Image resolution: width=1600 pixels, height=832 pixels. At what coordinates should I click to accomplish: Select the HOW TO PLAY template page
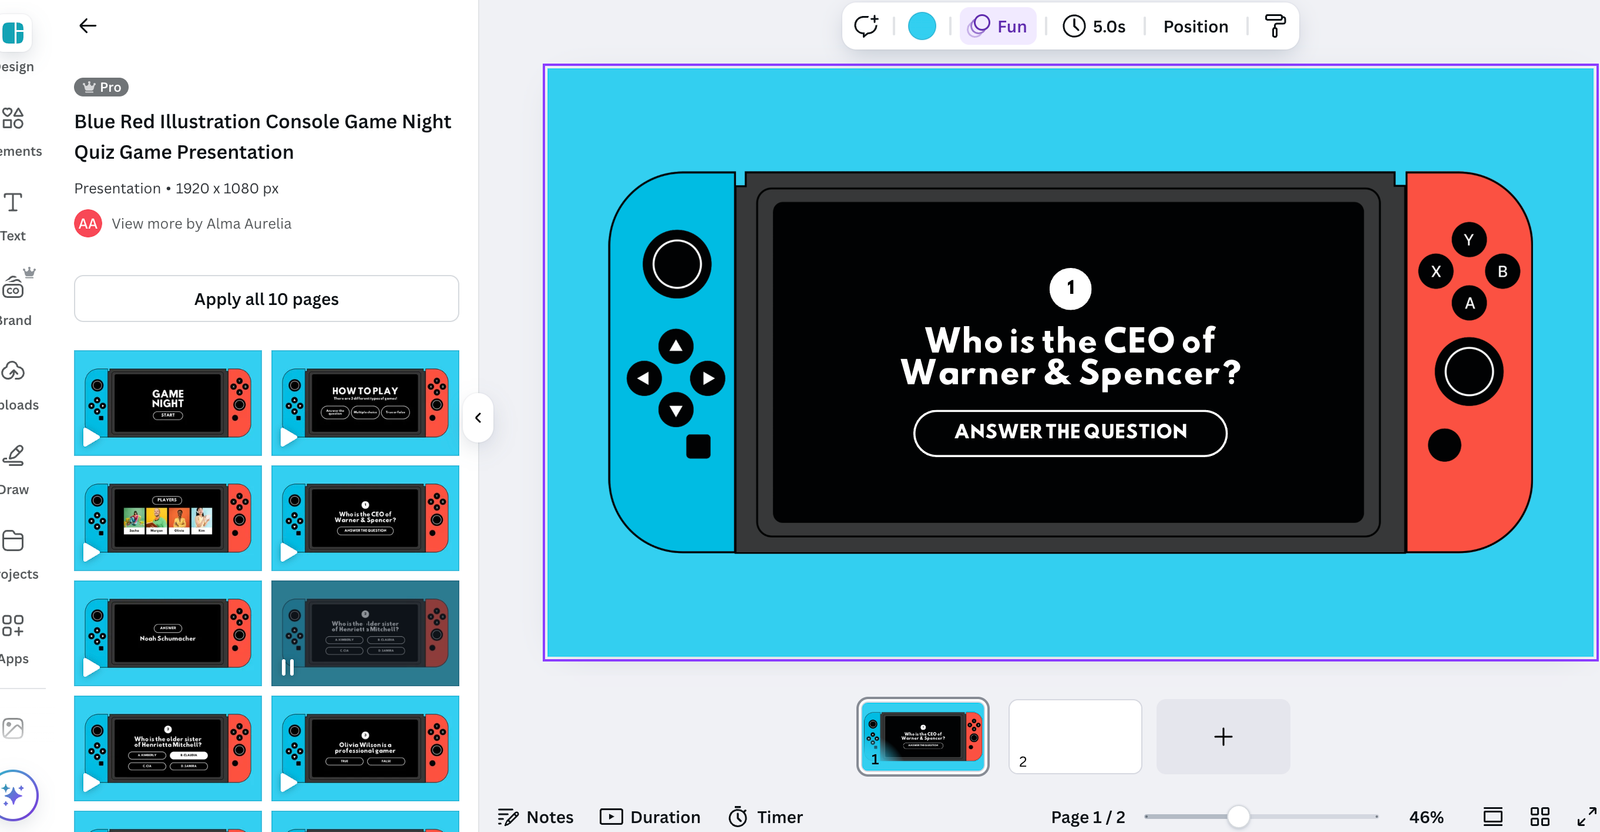pyautogui.click(x=365, y=403)
